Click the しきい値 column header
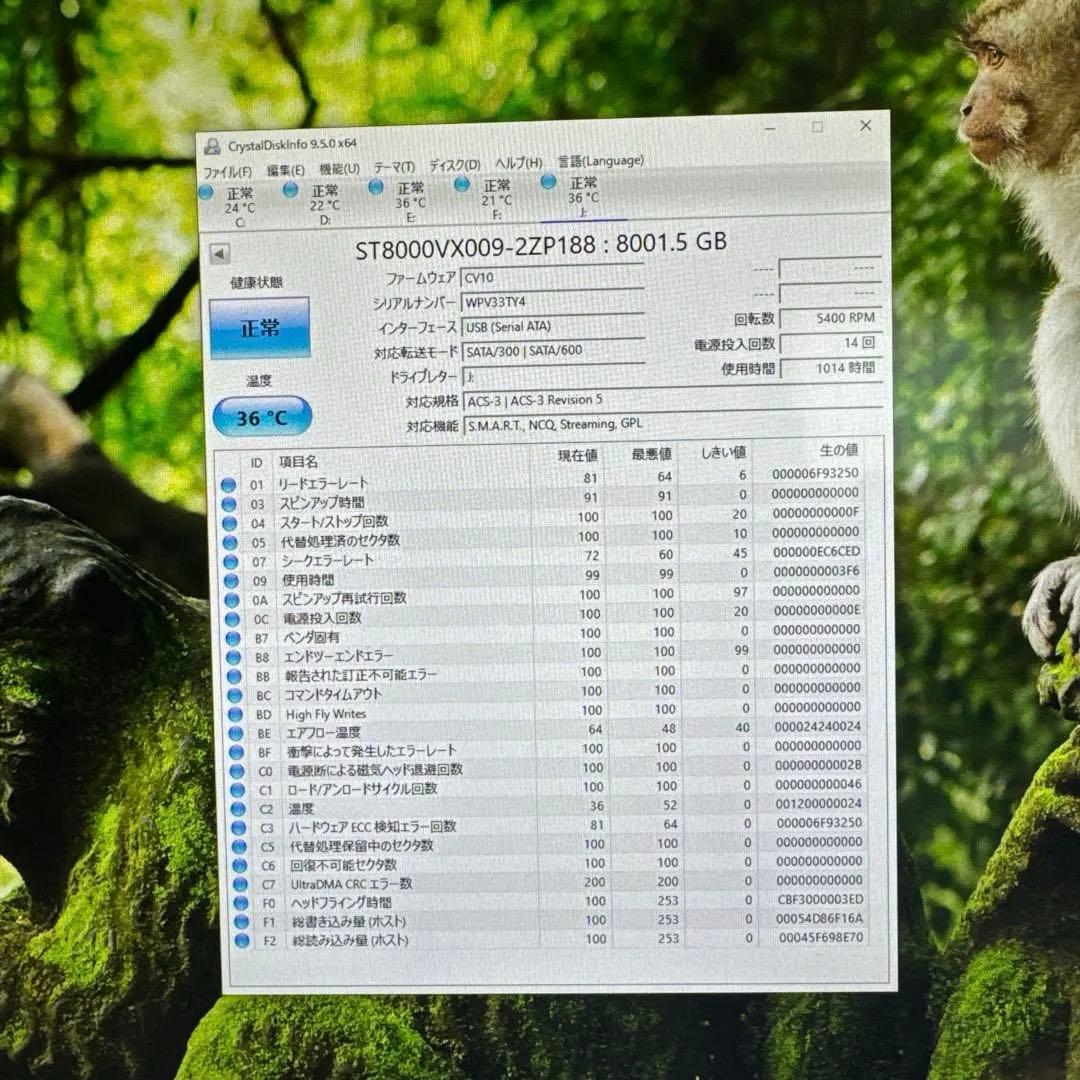The image size is (1080, 1080). point(724,453)
